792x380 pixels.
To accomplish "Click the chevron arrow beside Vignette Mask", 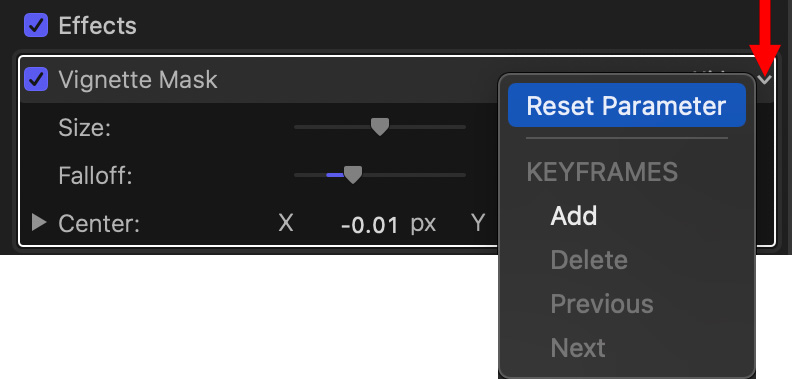I will pyautogui.click(x=766, y=79).
